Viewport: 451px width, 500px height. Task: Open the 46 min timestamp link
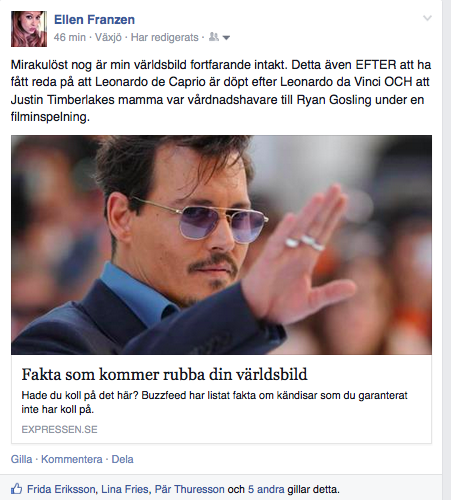pyautogui.click(x=70, y=37)
